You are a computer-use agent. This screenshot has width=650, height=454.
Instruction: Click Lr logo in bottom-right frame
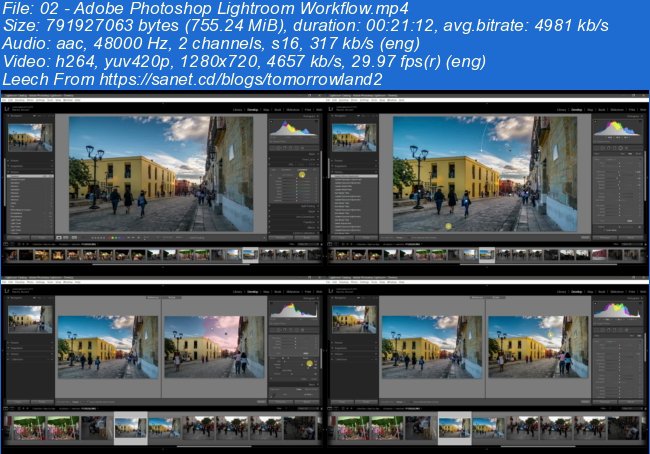[x=331, y=291]
